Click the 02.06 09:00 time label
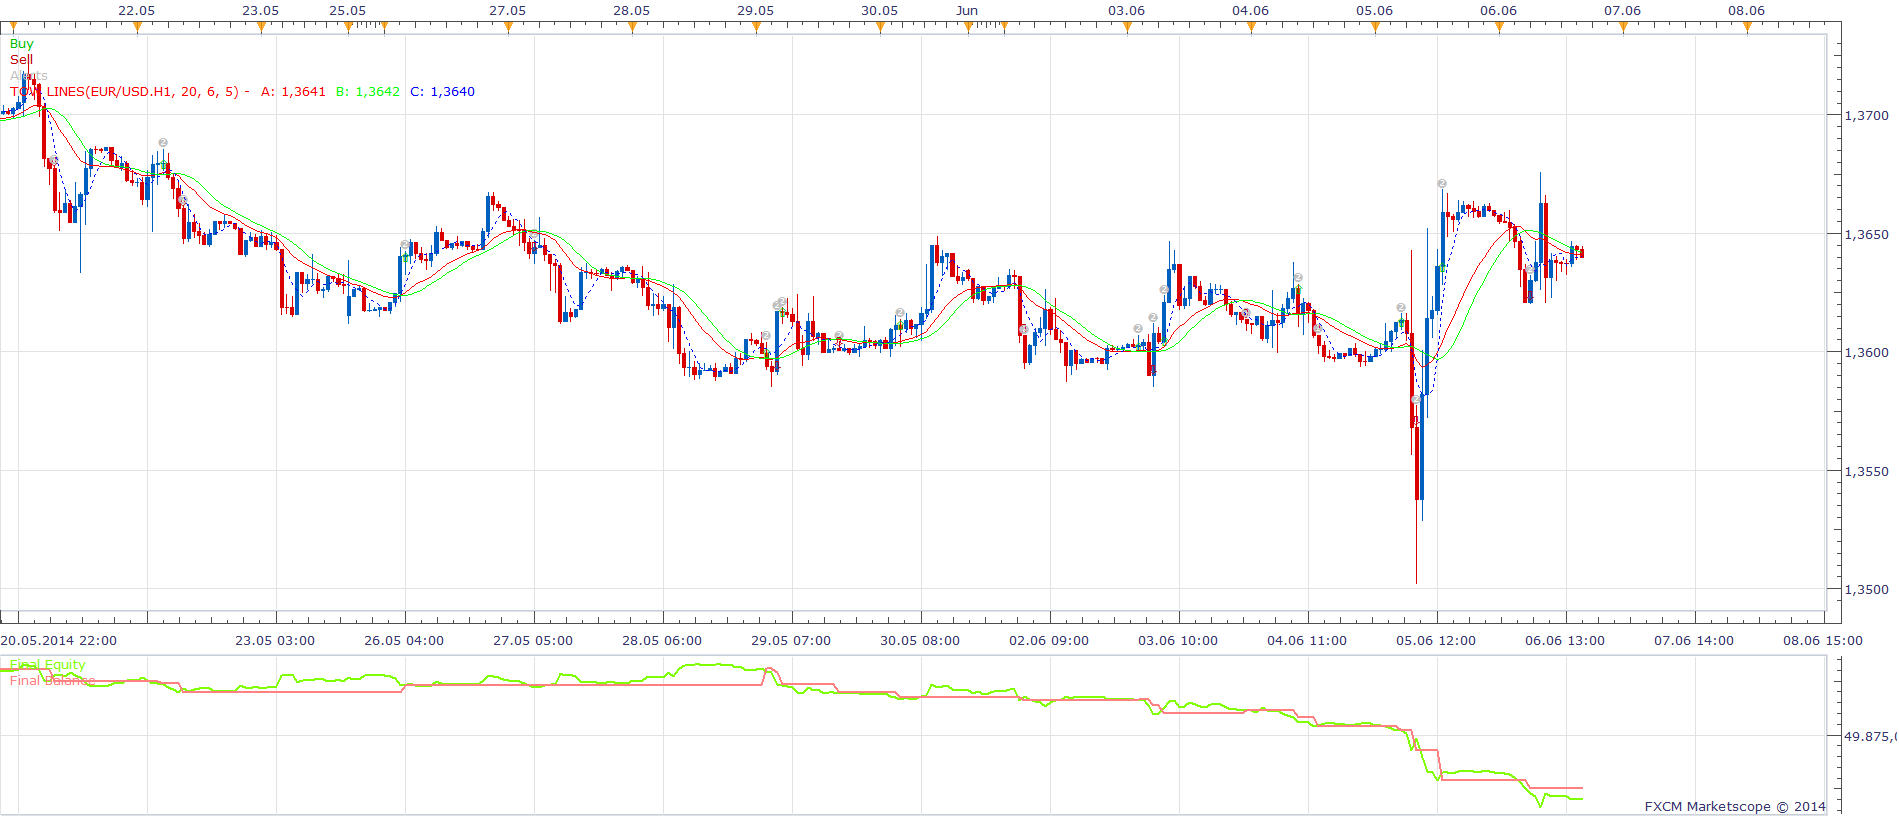 (x=1049, y=641)
